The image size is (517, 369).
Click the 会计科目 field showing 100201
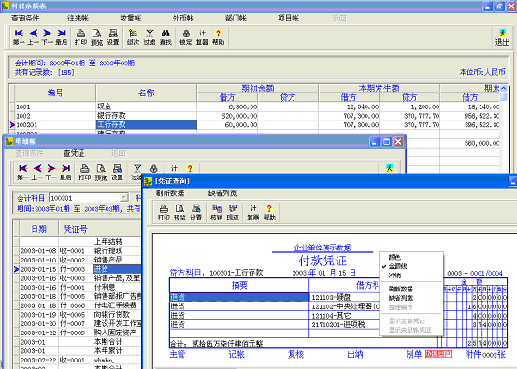[85, 198]
